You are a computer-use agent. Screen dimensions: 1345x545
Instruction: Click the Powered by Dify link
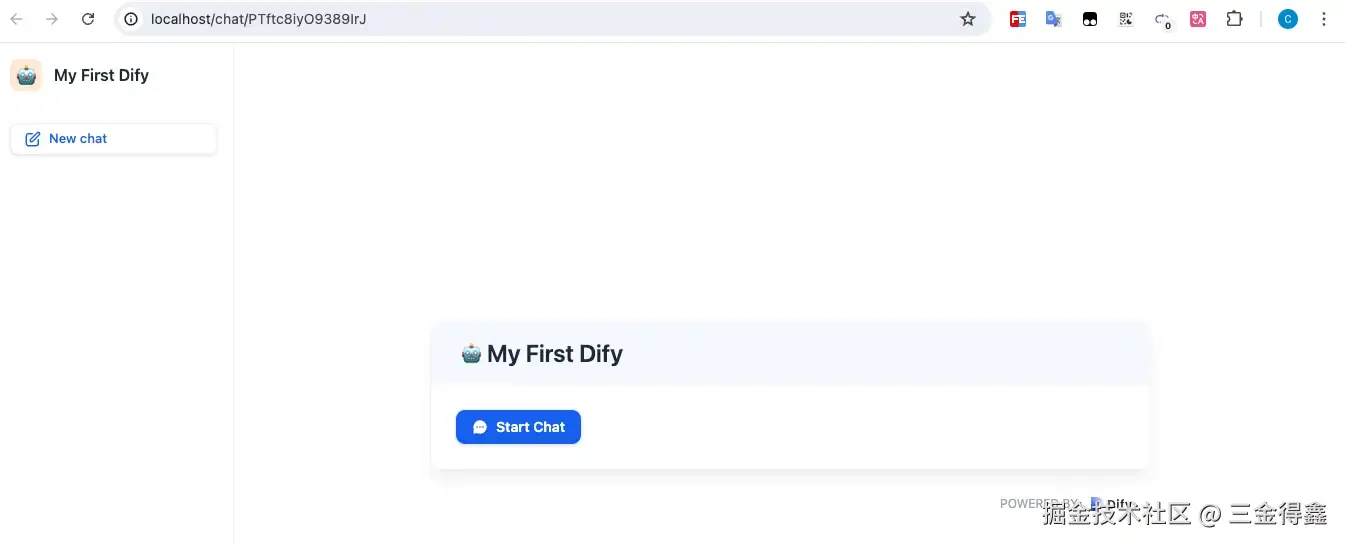1110,504
